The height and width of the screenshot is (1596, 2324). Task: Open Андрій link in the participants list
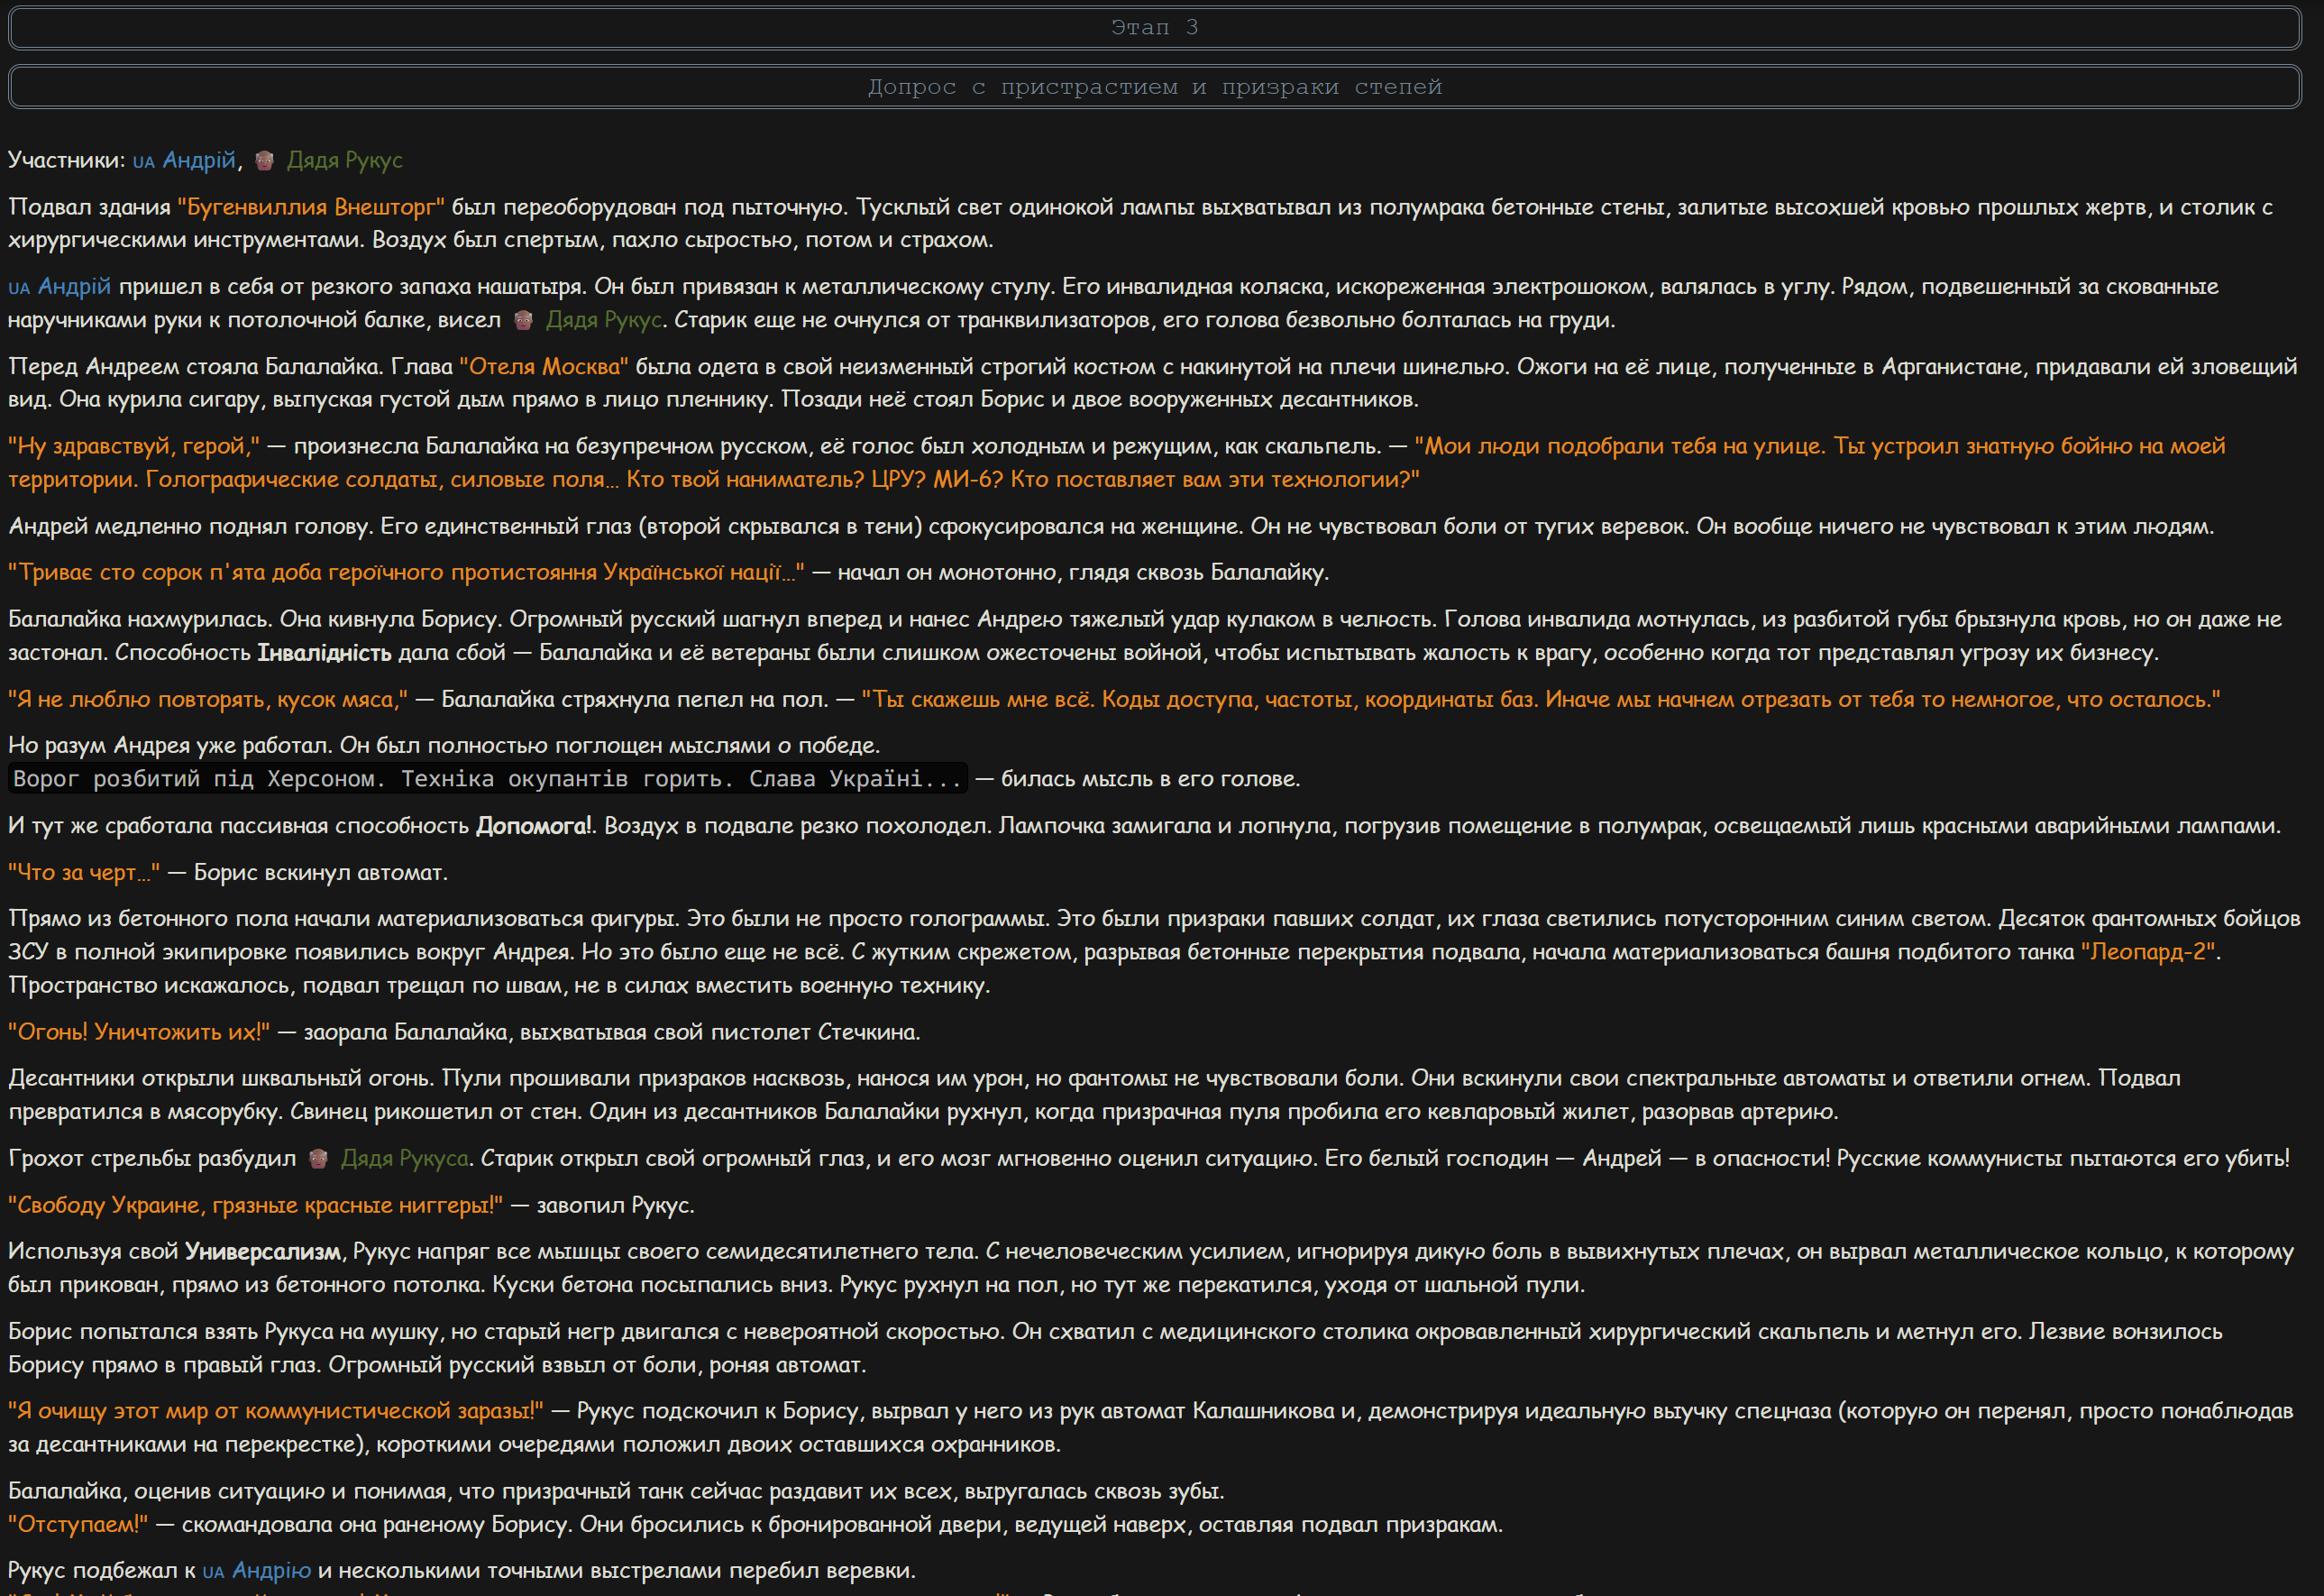(x=199, y=160)
